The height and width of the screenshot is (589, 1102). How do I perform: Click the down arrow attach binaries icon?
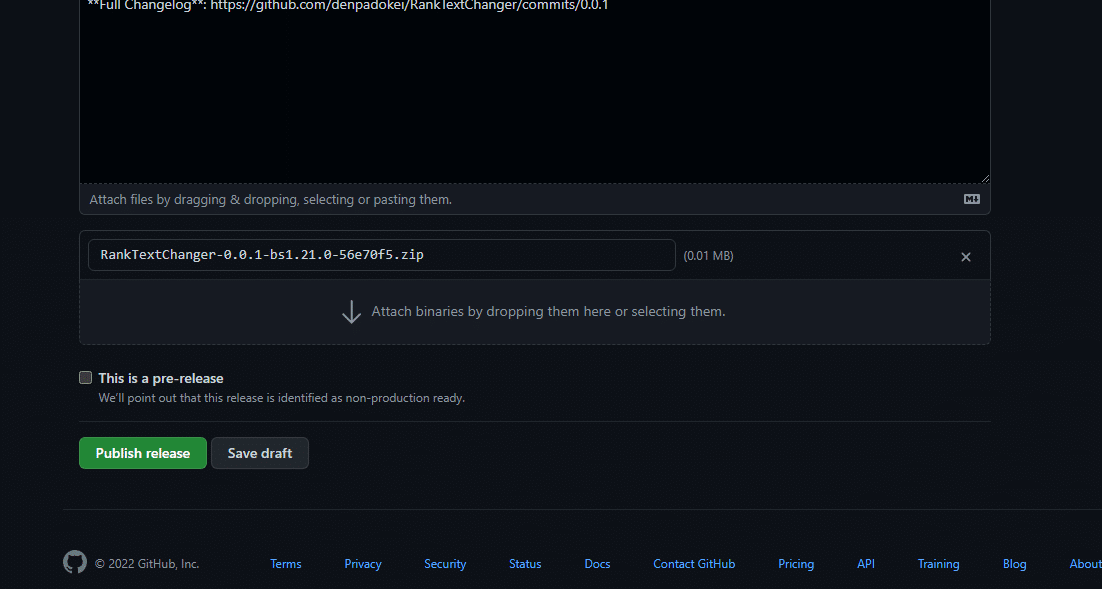(351, 311)
